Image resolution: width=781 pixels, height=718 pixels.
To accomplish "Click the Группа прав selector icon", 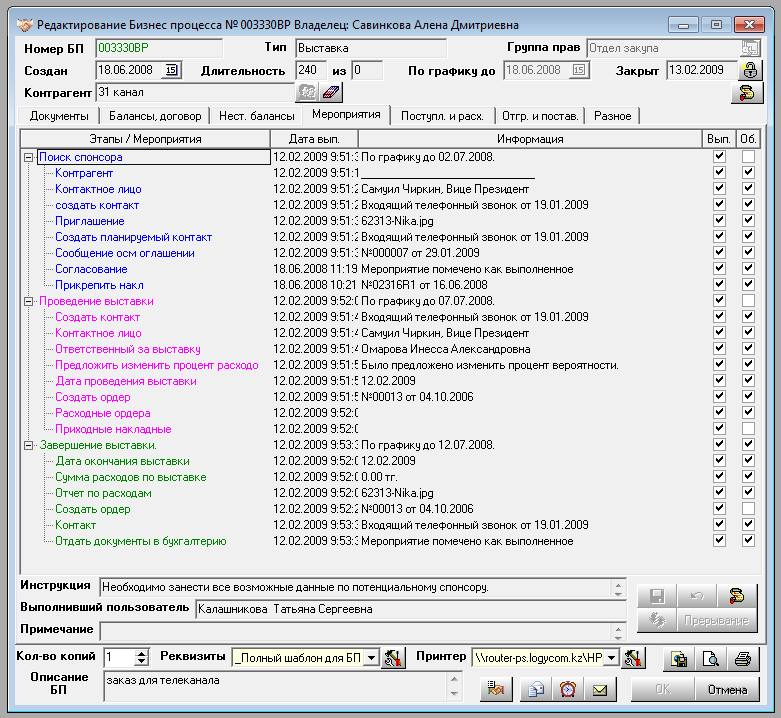I will pos(750,48).
